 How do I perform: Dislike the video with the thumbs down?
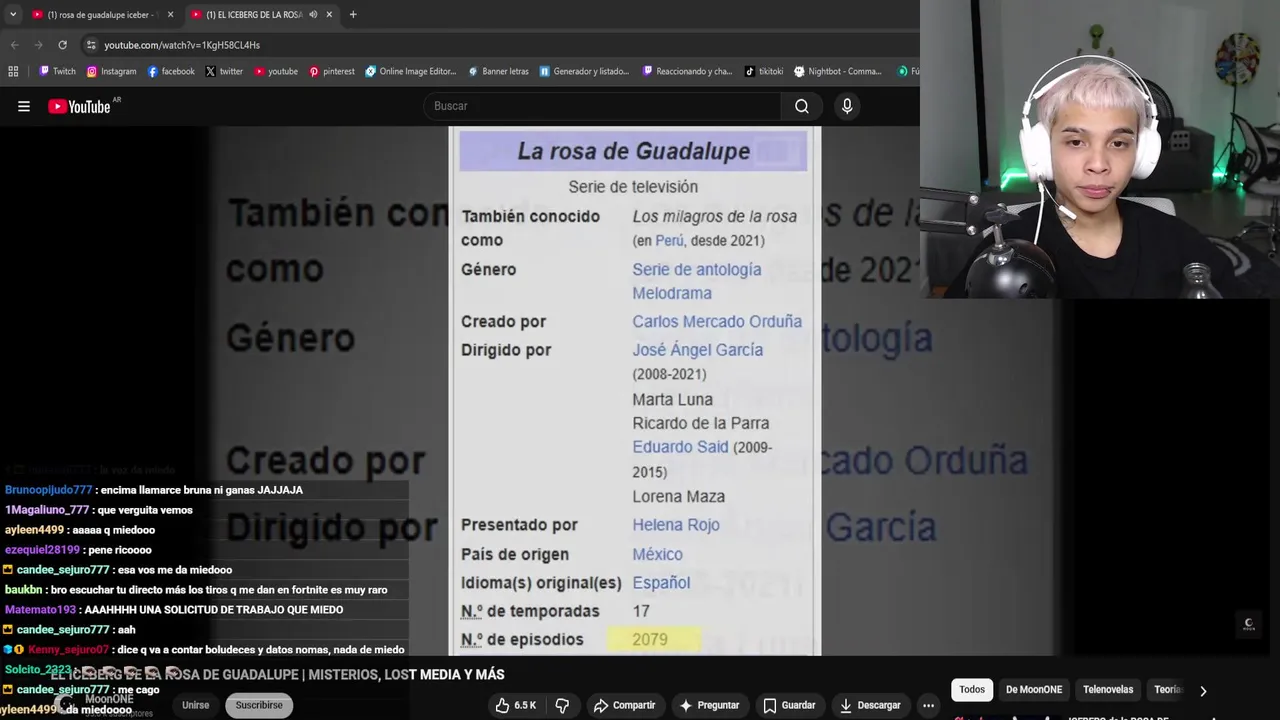tap(562, 705)
